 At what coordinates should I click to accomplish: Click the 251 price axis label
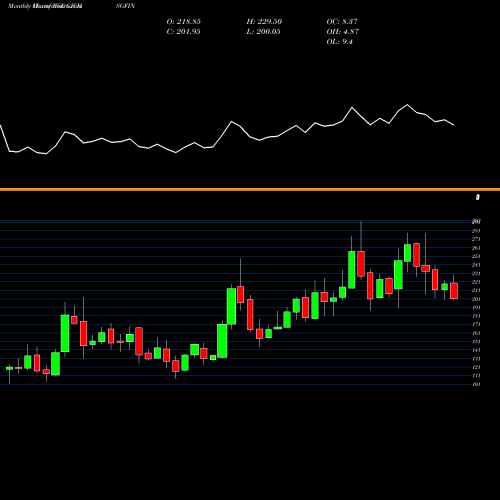(476, 256)
